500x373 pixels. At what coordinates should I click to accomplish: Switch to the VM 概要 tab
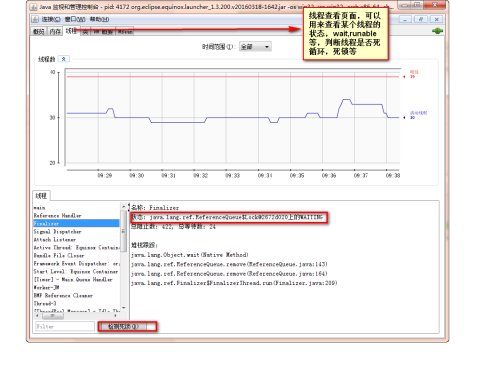tap(103, 32)
